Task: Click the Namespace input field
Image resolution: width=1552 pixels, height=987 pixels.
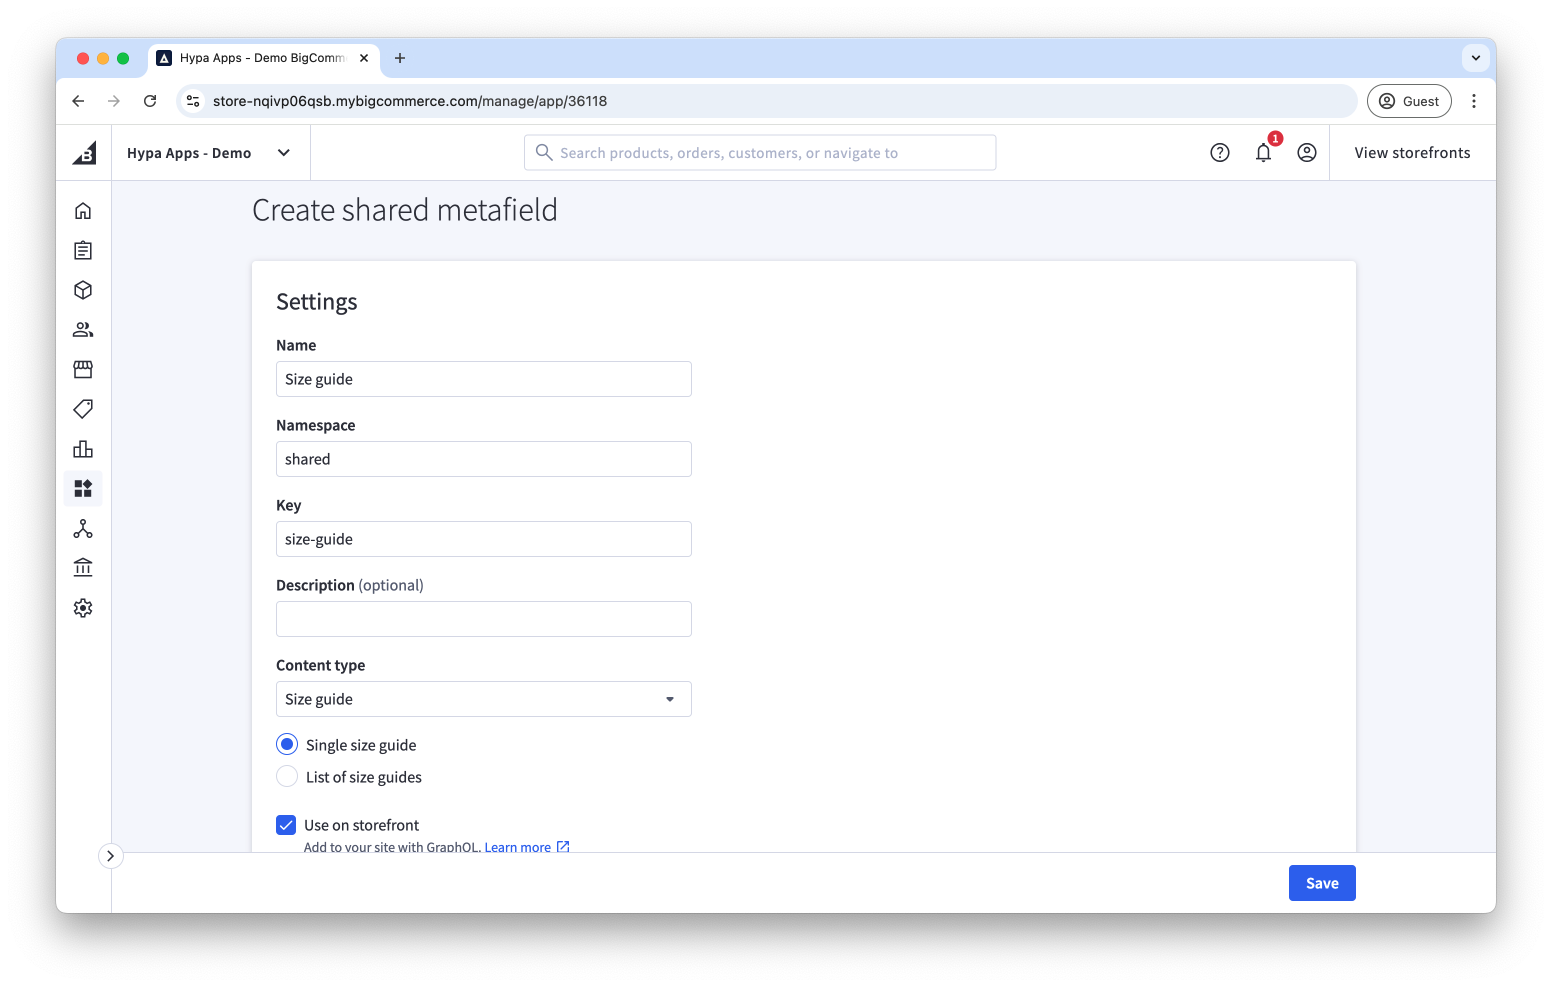Action: [484, 459]
